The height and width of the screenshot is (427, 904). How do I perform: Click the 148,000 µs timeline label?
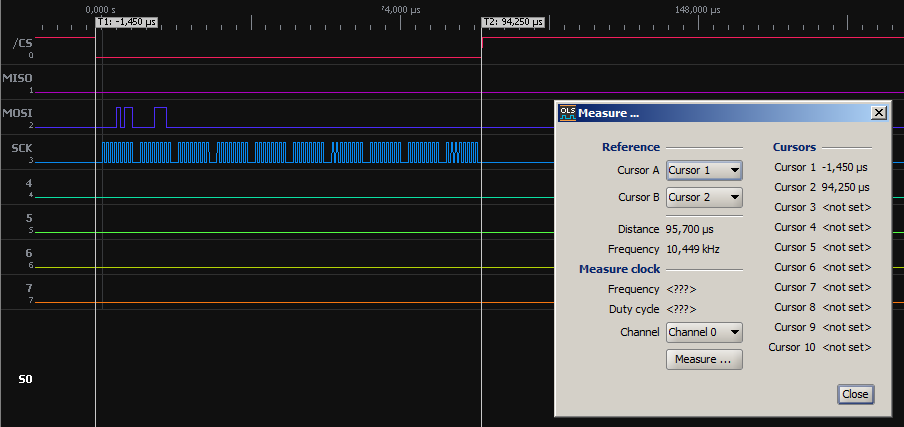click(x=698, y=10)
